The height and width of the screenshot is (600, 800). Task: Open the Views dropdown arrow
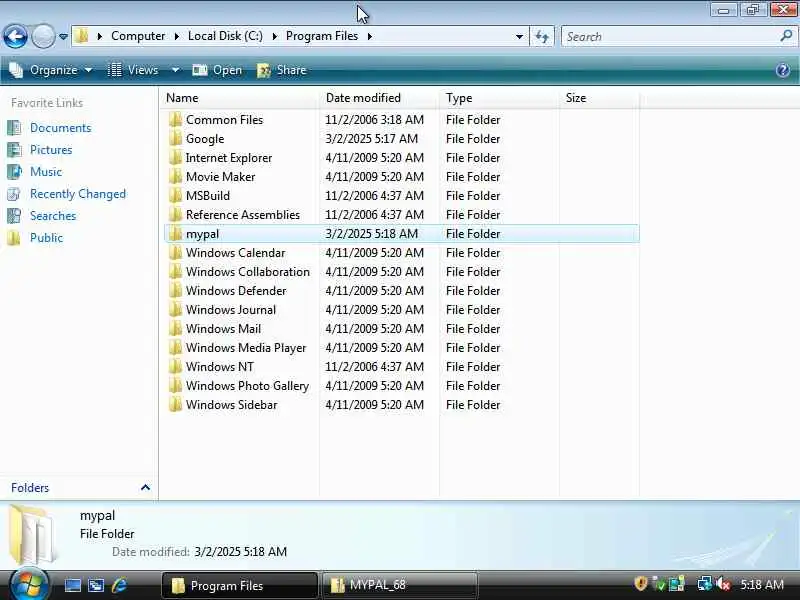[175, 70]
